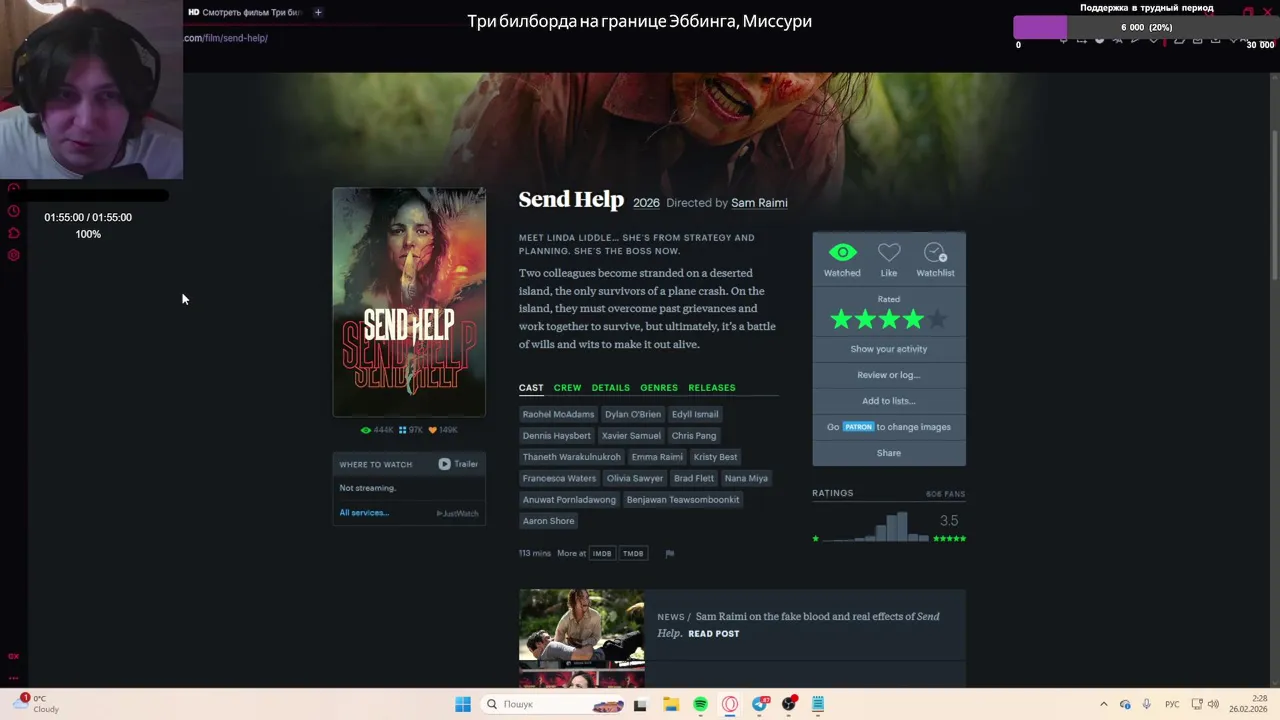This screenshot has height=720, width=1280.
Task: Click the green watched count 444K
Action: pyautogui.click(x=377, y=430)
